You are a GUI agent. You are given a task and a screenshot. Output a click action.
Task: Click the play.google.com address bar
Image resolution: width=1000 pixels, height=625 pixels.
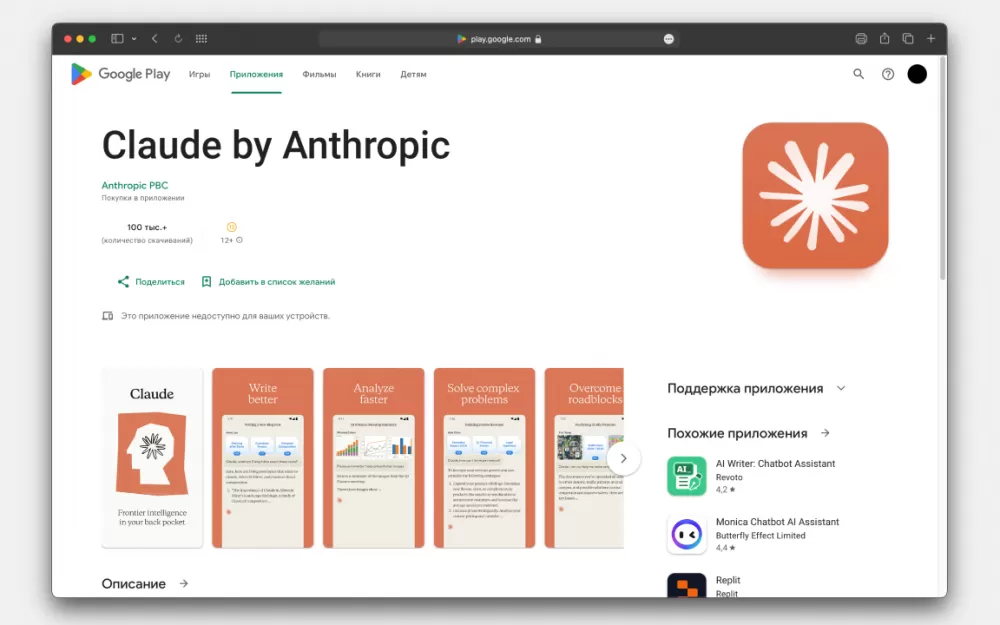(x=499, y=39)
